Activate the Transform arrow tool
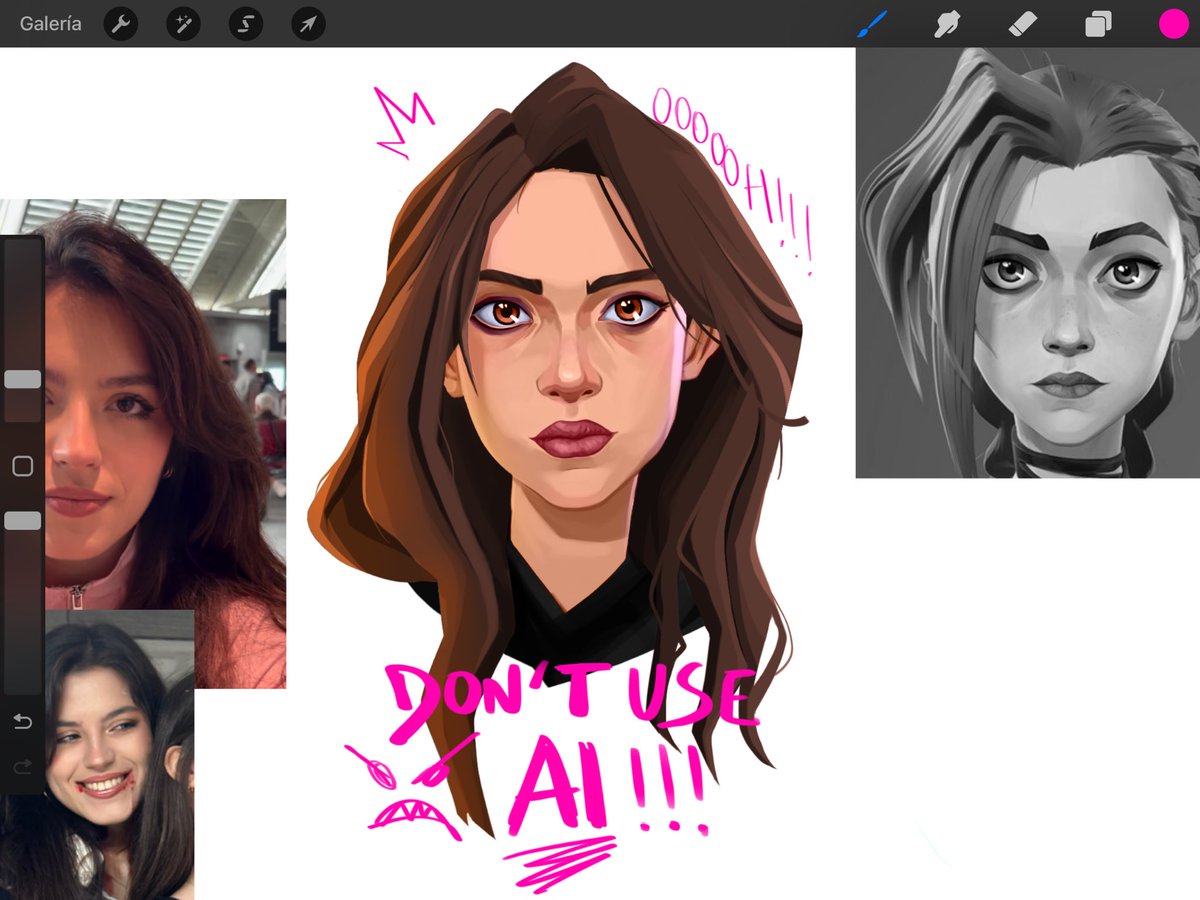Screen dimensions: 1200x900 click(308, 24)
